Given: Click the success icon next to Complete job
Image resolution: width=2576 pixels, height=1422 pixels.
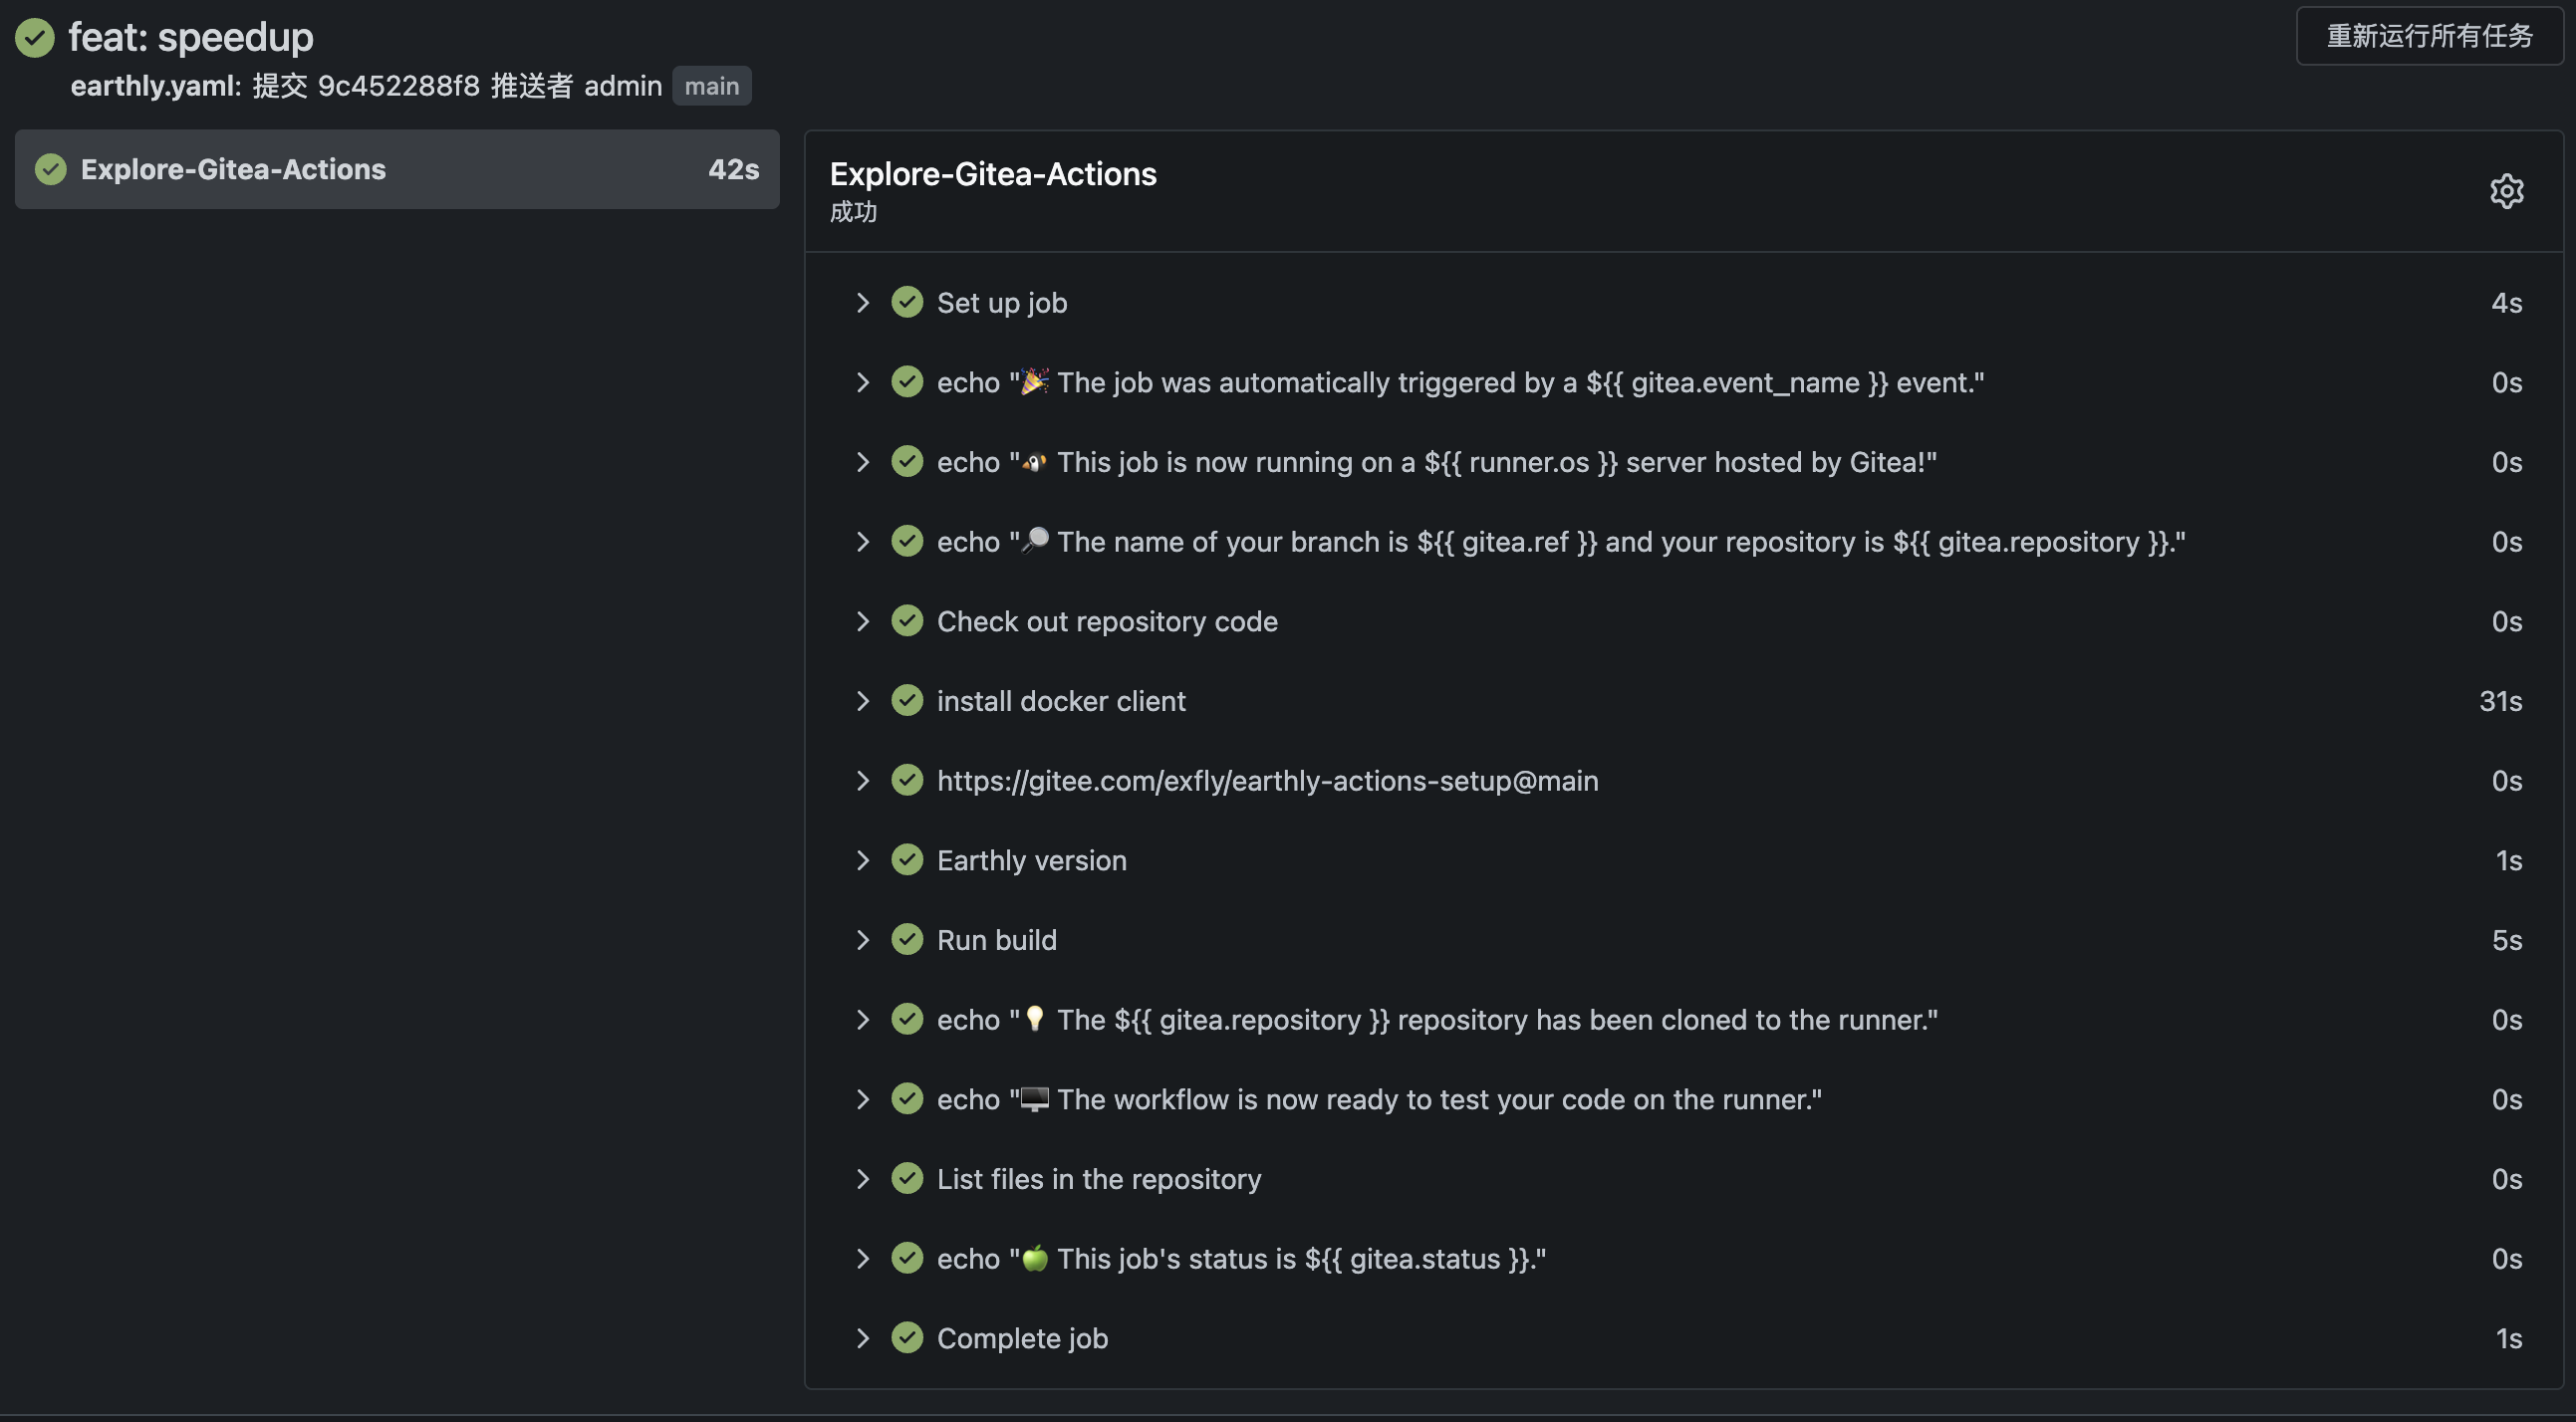Looking at the screenshot, I should [x=907, y=1338].
